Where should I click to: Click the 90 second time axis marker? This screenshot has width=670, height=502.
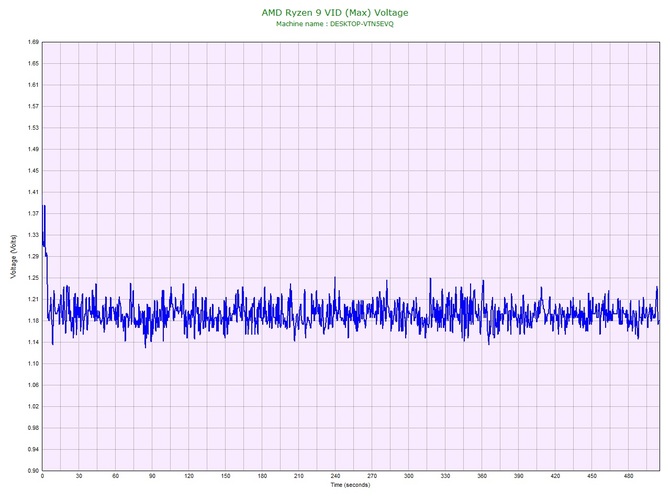[152, 477]
